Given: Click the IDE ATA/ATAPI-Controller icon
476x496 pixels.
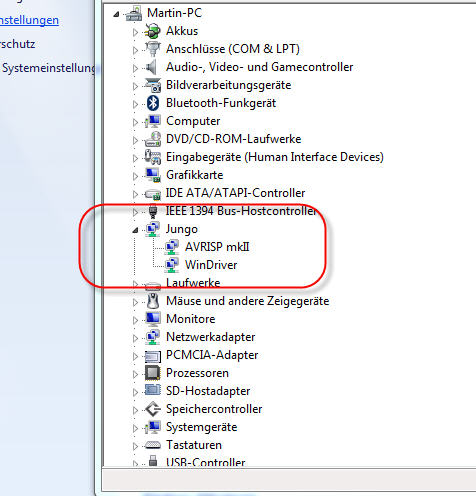Looking at the screenshot, I should pyautogui.click(x=153, y=194).
